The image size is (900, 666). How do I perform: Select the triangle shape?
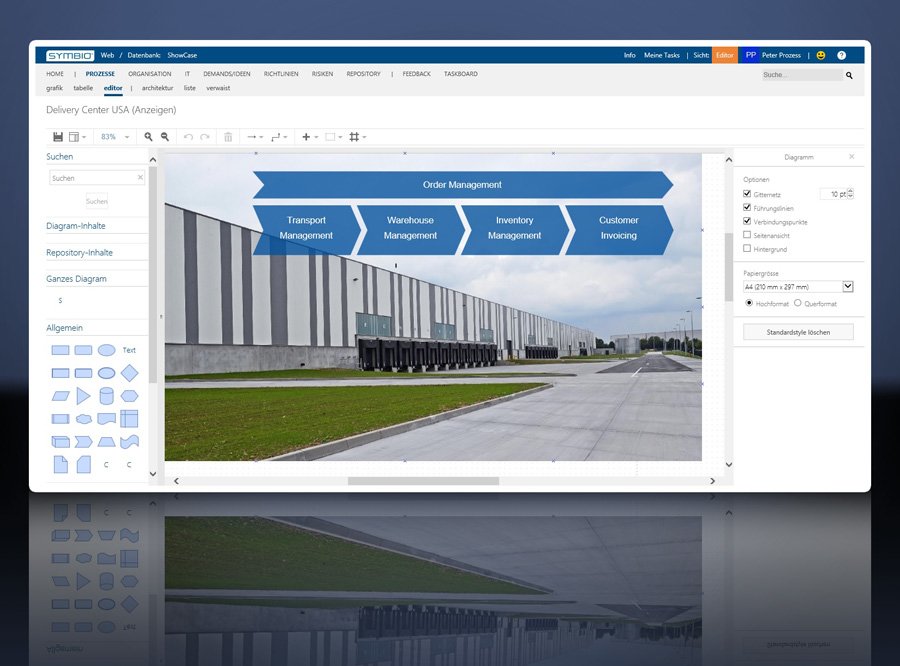pyautogui.click(x=83, y=396)
